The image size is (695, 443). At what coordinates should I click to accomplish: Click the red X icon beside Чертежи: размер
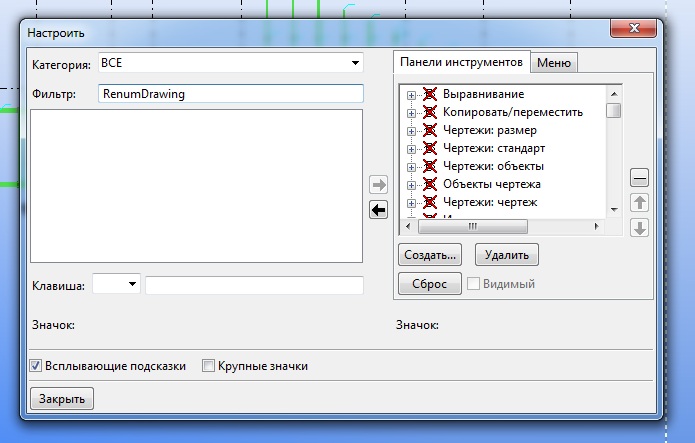tap(429, 130)
